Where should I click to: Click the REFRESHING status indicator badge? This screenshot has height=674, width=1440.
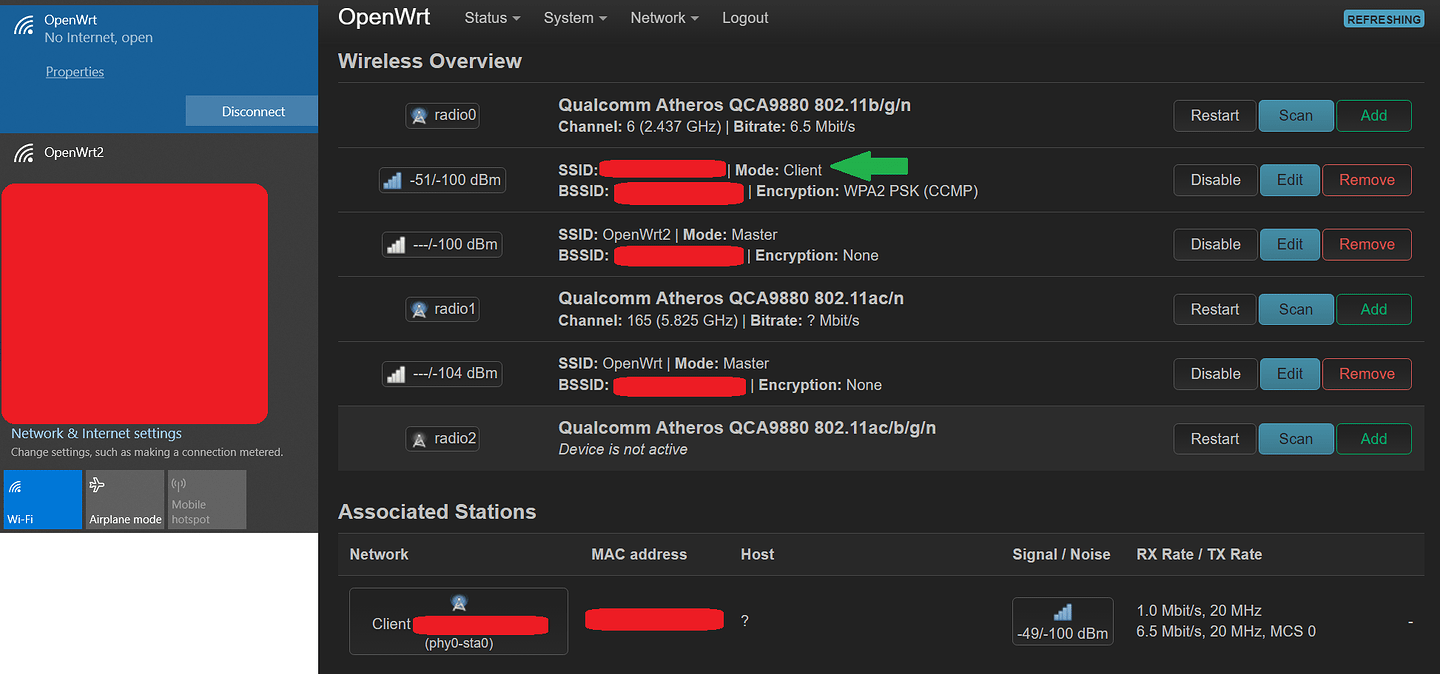(x=1383, y=19)
